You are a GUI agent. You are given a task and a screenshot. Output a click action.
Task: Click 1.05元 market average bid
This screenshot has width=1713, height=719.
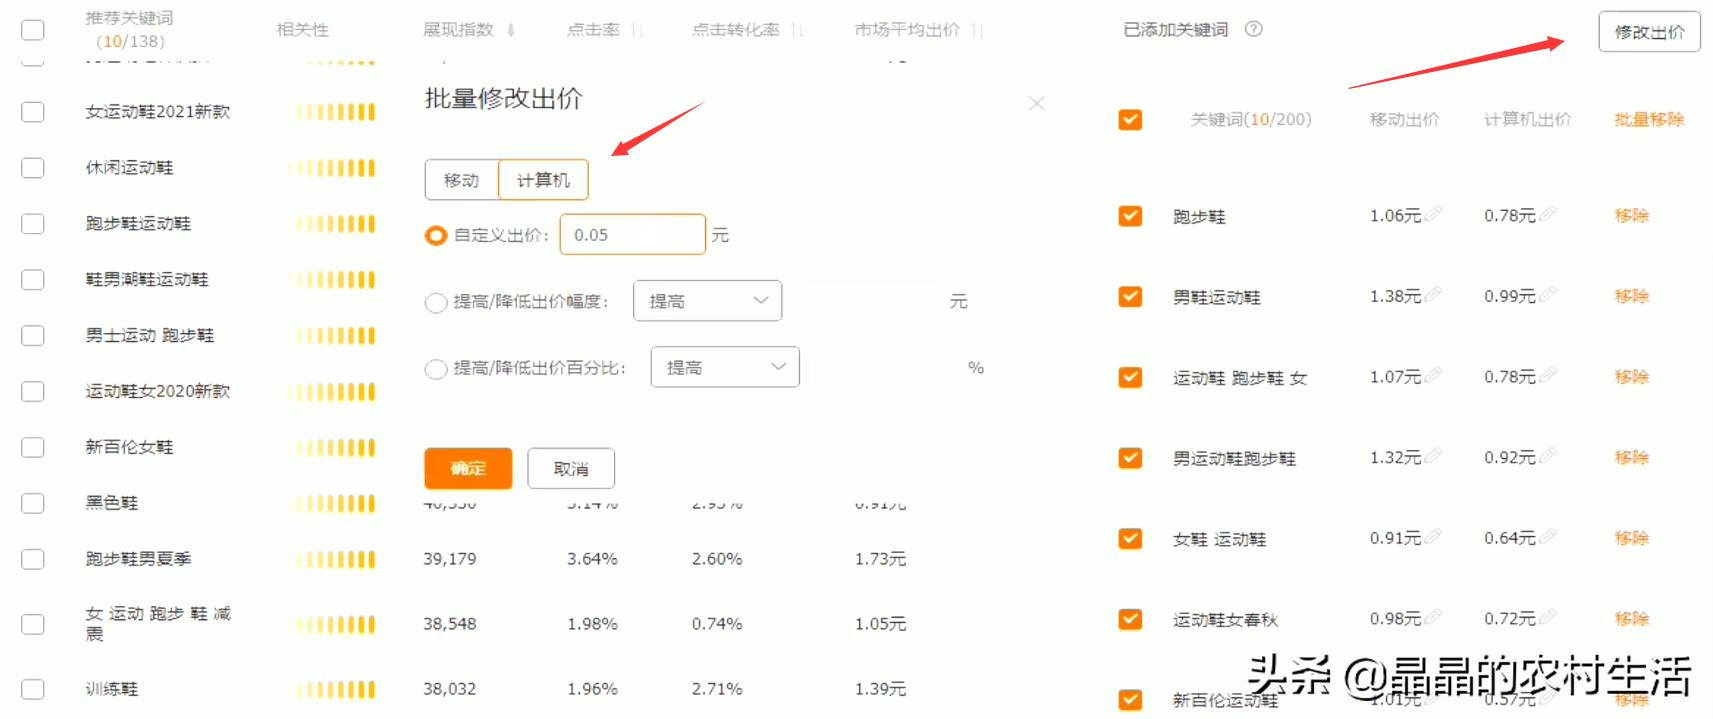pos(880,624)
